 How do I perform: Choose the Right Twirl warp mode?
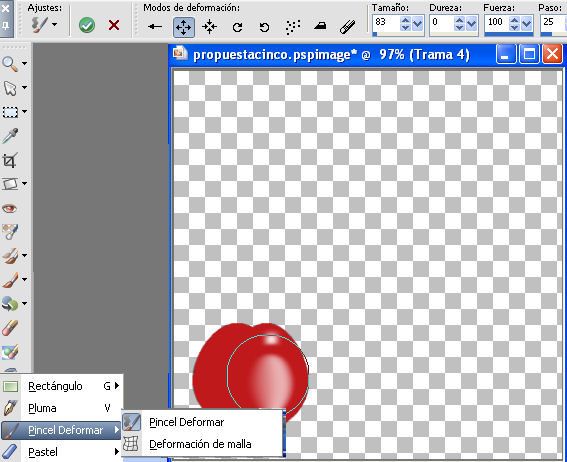[237, 27]
